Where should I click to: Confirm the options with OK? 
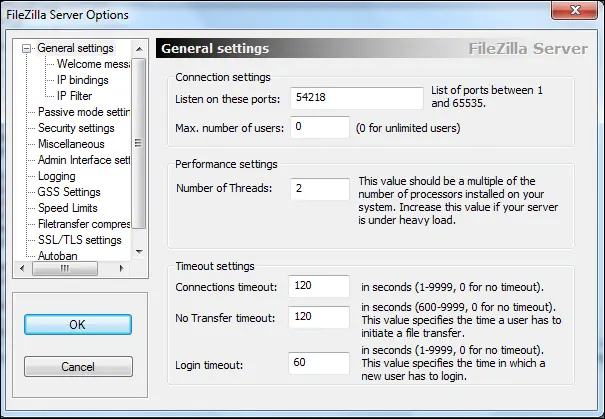[x=78, y=324]
